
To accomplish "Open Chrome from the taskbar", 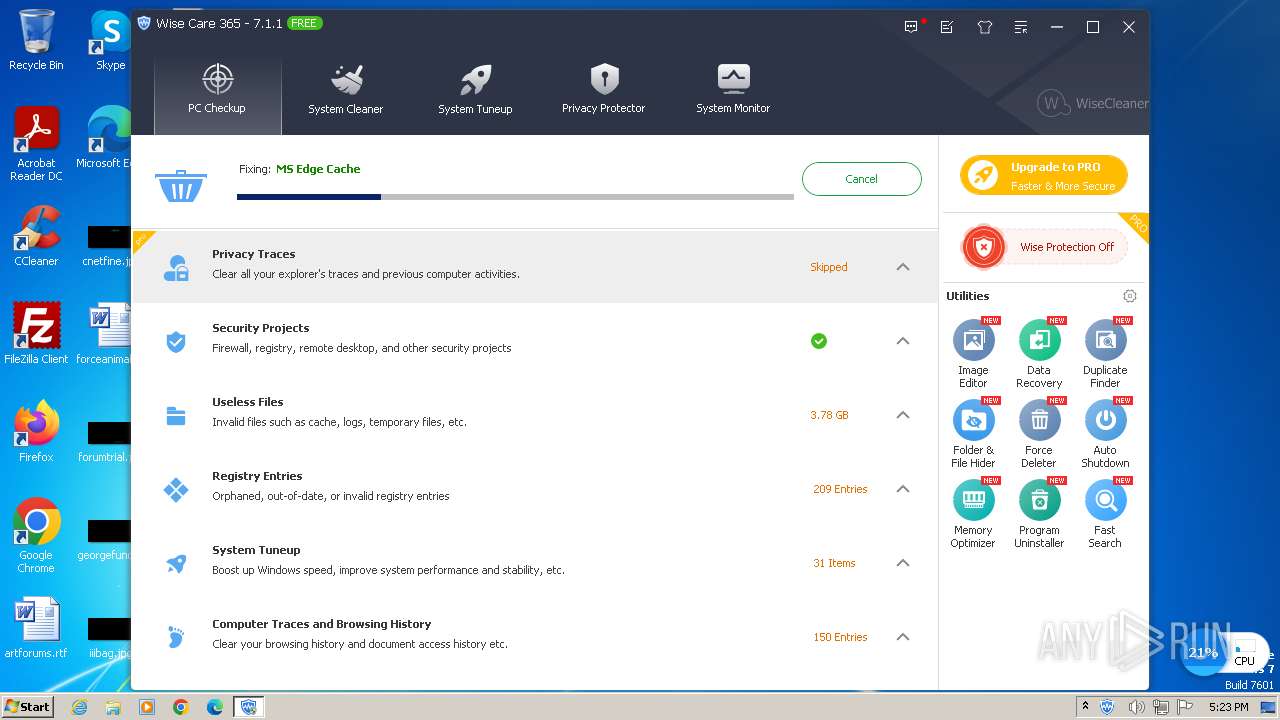I will tap(181, 707).
